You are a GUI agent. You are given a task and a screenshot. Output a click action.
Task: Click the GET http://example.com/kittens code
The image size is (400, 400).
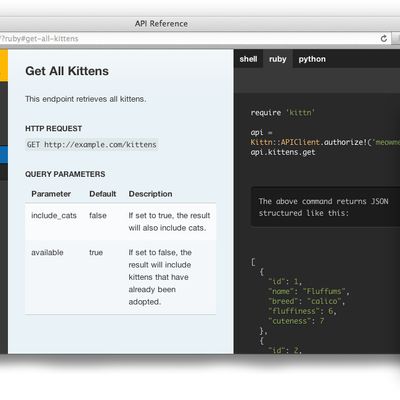tap(92, 145)
